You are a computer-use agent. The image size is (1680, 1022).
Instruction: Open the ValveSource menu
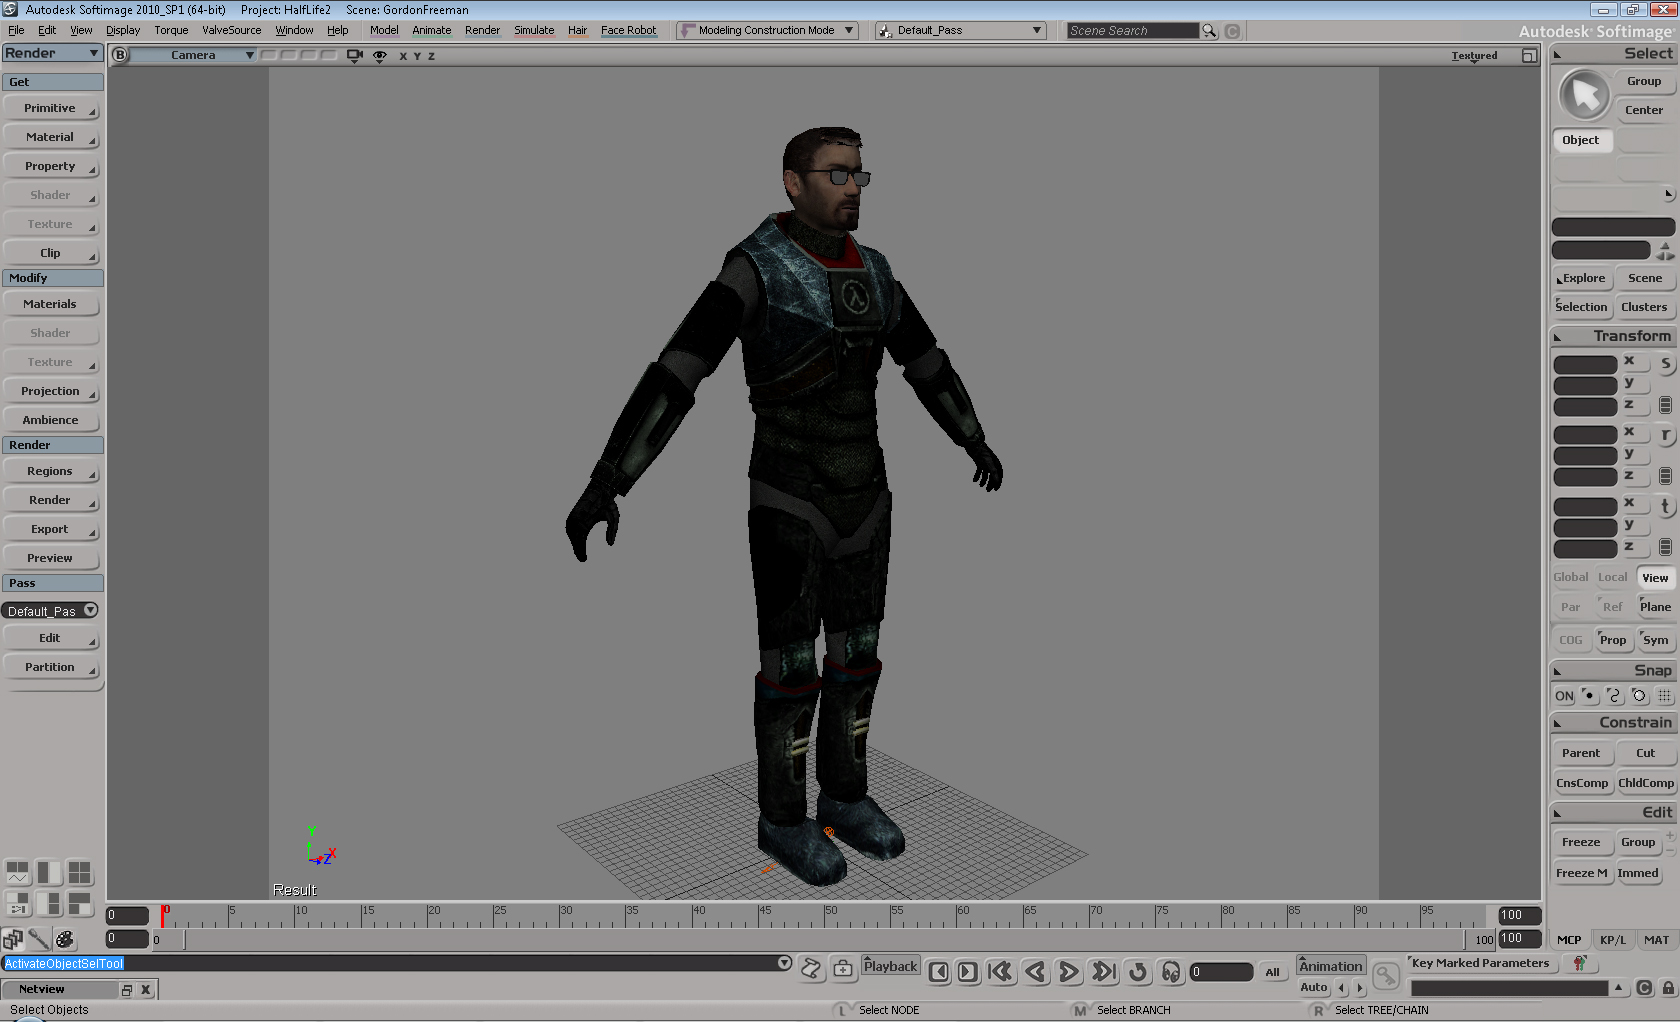231,30
